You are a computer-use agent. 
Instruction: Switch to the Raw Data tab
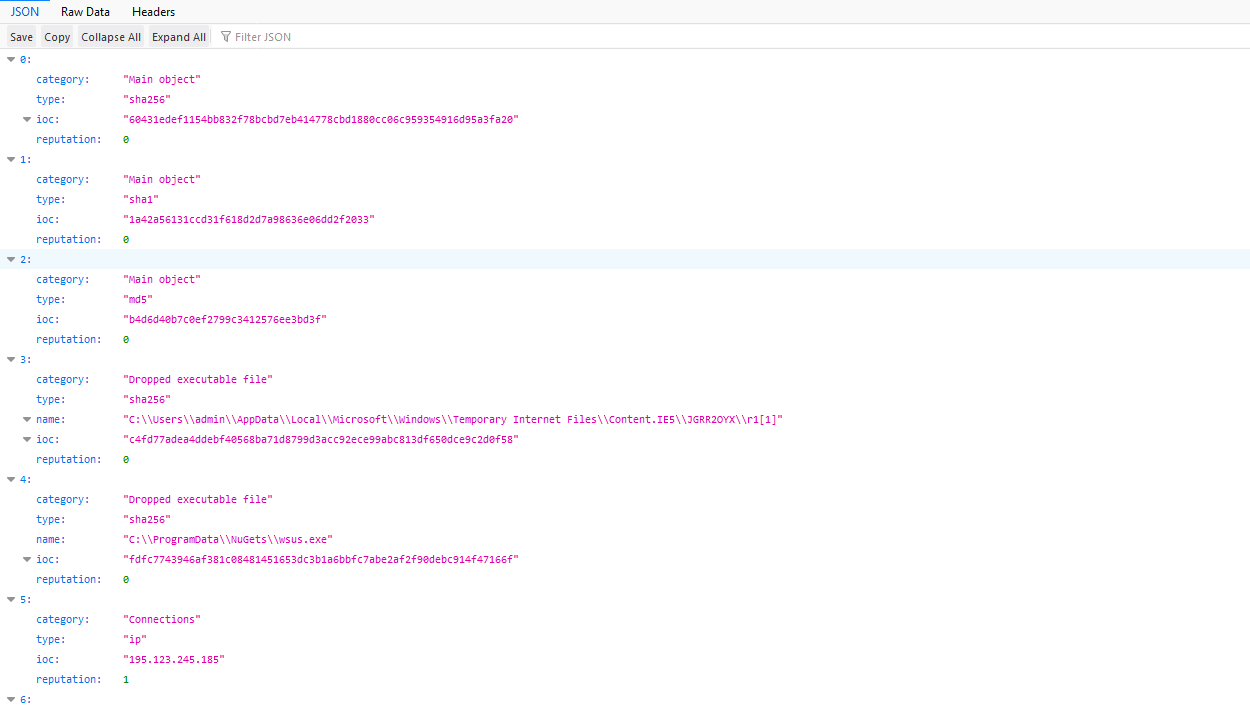point(85,12)
